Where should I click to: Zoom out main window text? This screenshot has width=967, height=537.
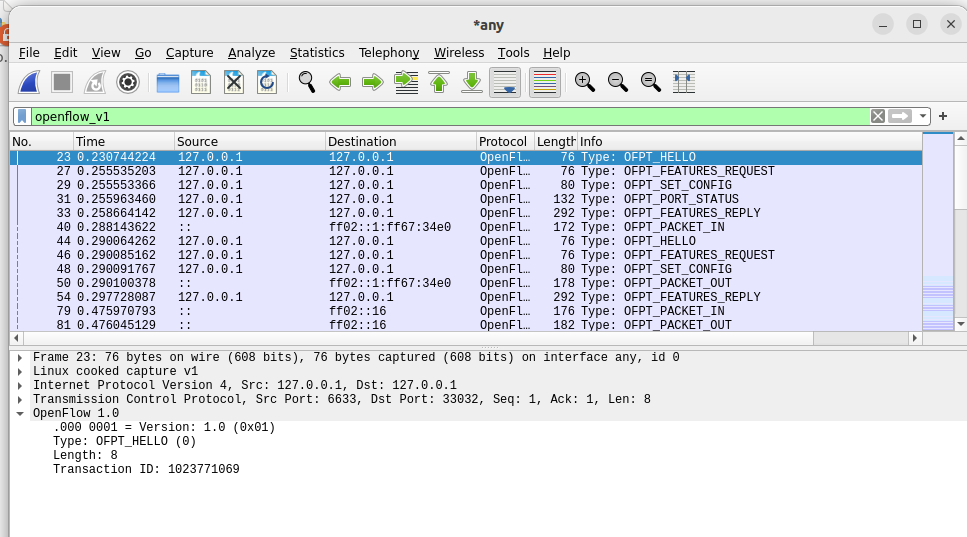point(617,82)
